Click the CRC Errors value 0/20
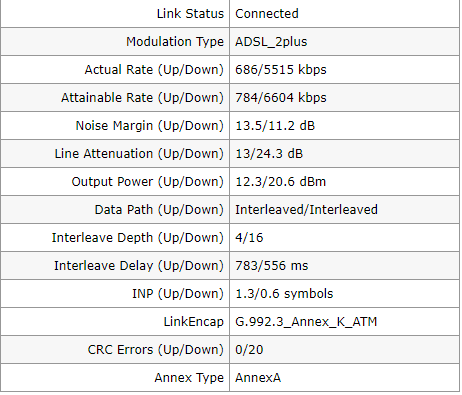462x395 pixels. pos(249,350)
